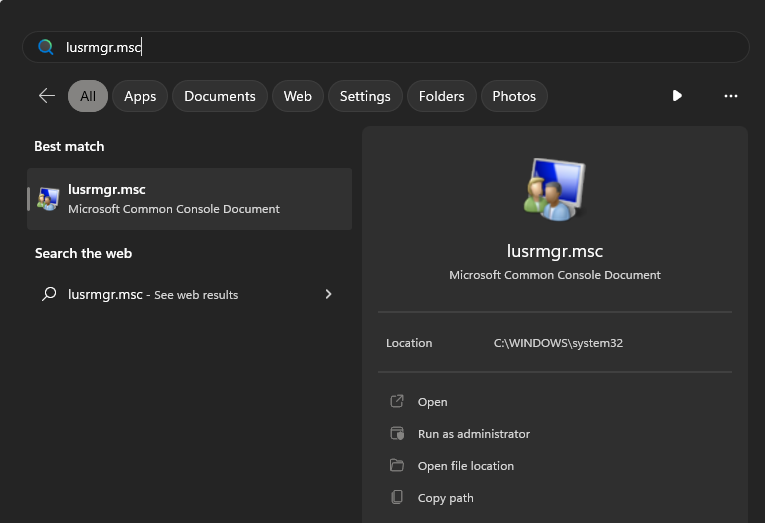
Task: Switch to the Folders filter tab
Action: (x=442, y=96)
